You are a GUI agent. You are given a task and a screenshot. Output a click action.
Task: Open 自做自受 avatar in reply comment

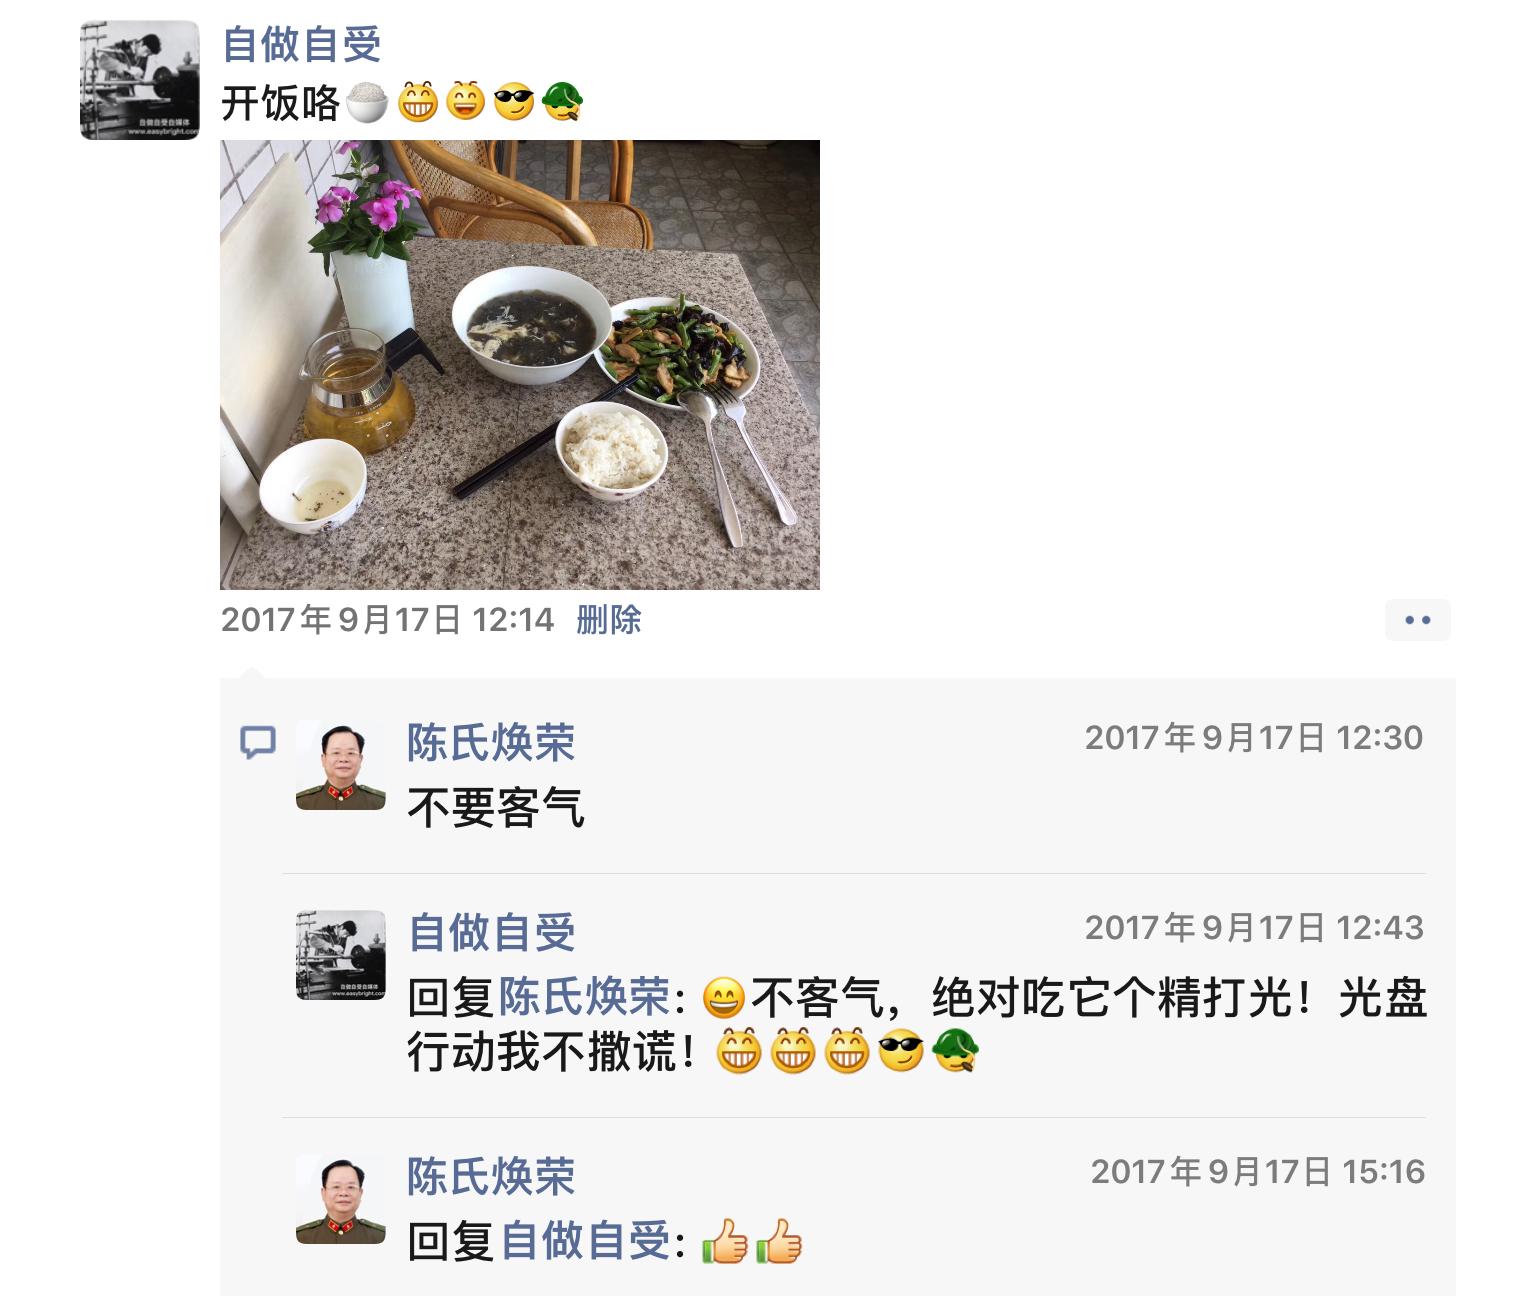click(341, 955)
